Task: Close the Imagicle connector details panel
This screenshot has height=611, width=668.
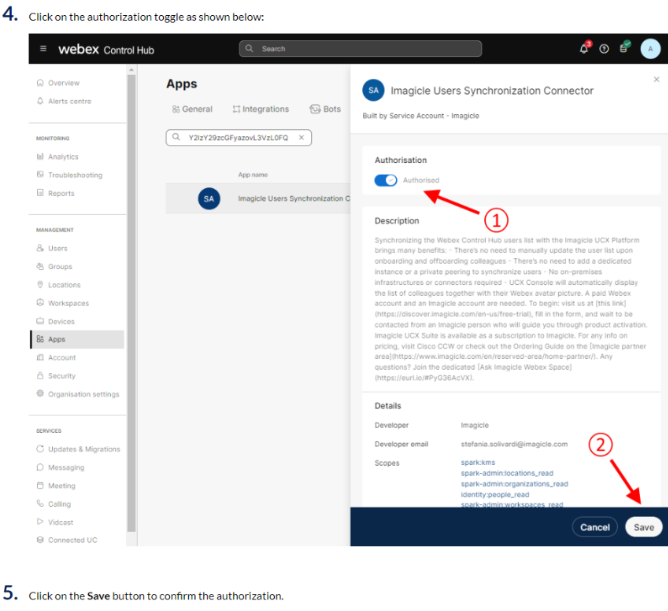Action: (656, 79)
